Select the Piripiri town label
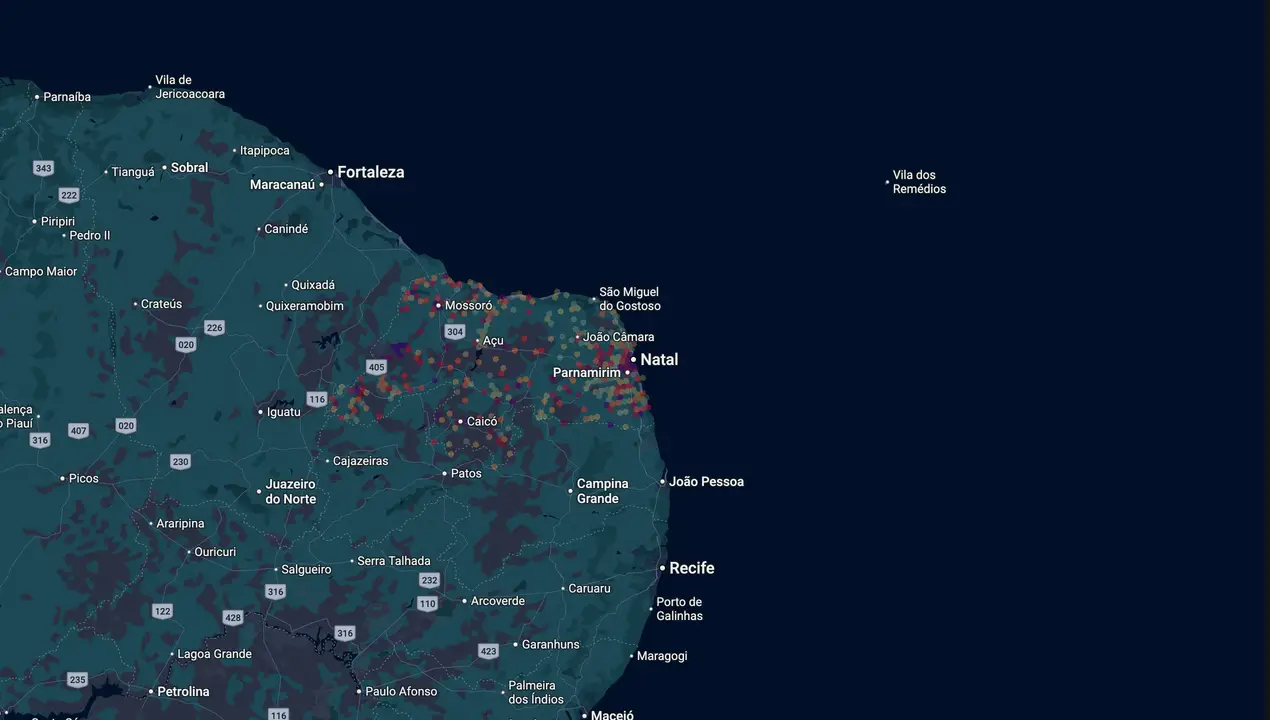Screen dimensions: 1270x720 pos(58,222)
